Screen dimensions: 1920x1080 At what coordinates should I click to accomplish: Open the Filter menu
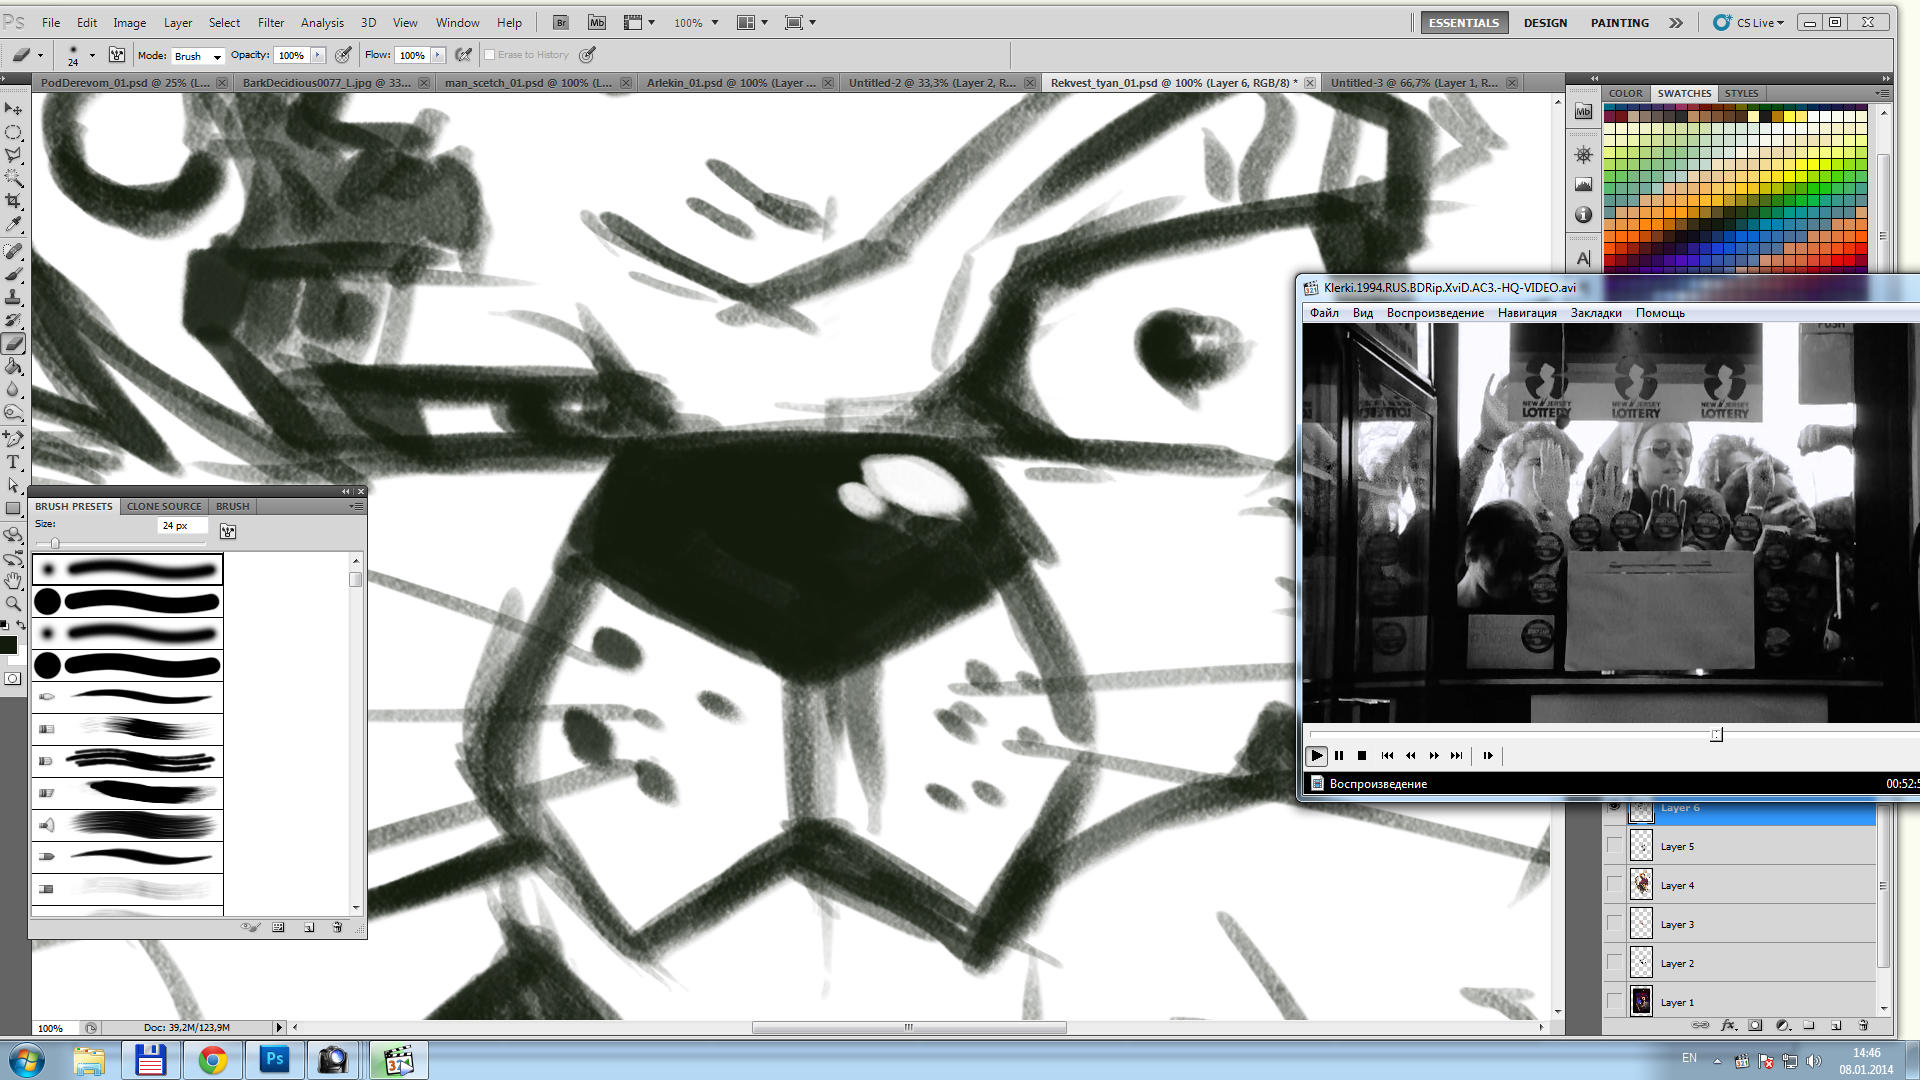[271, 22]
